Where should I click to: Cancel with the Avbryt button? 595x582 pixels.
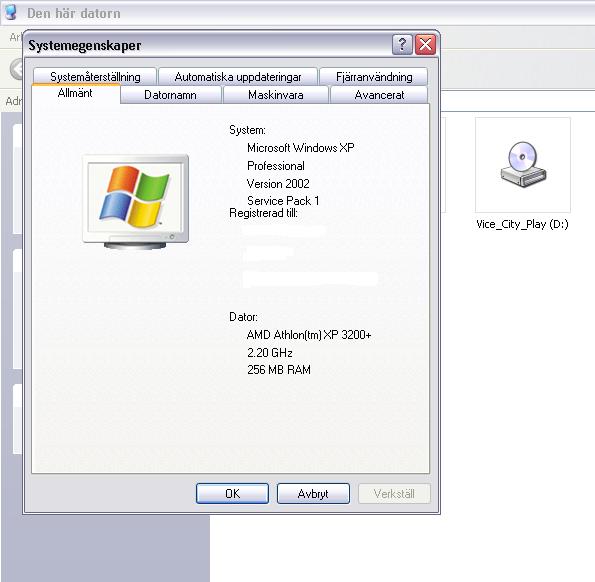(x=313, y=493)
